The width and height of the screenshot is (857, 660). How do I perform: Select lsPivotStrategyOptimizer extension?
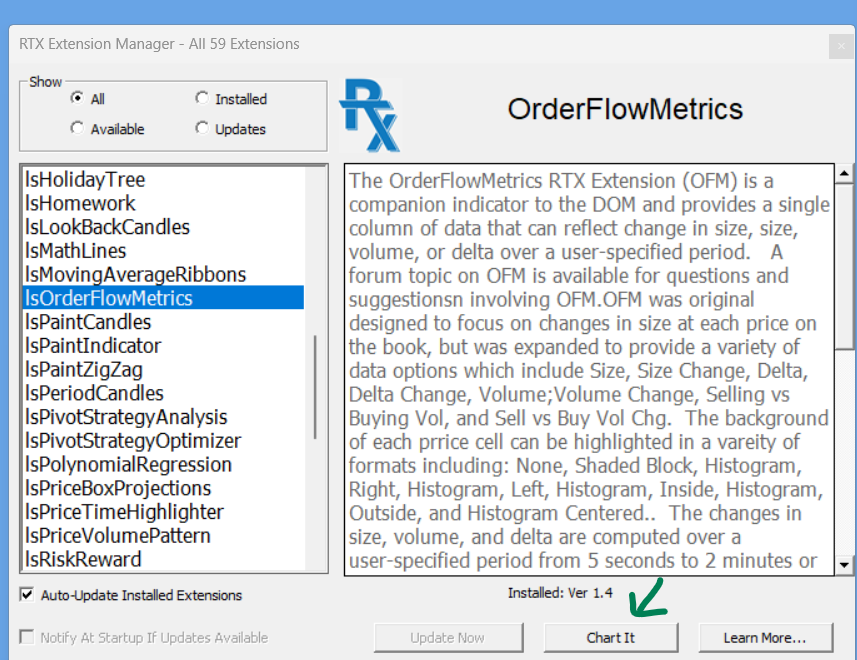point(163,440)
